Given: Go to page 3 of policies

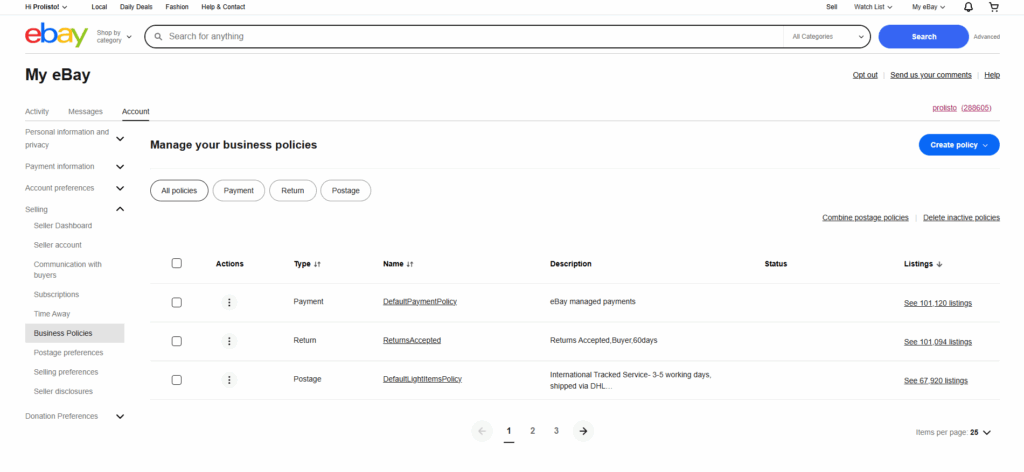Looking at the screenshot, I should pos(556,431).
